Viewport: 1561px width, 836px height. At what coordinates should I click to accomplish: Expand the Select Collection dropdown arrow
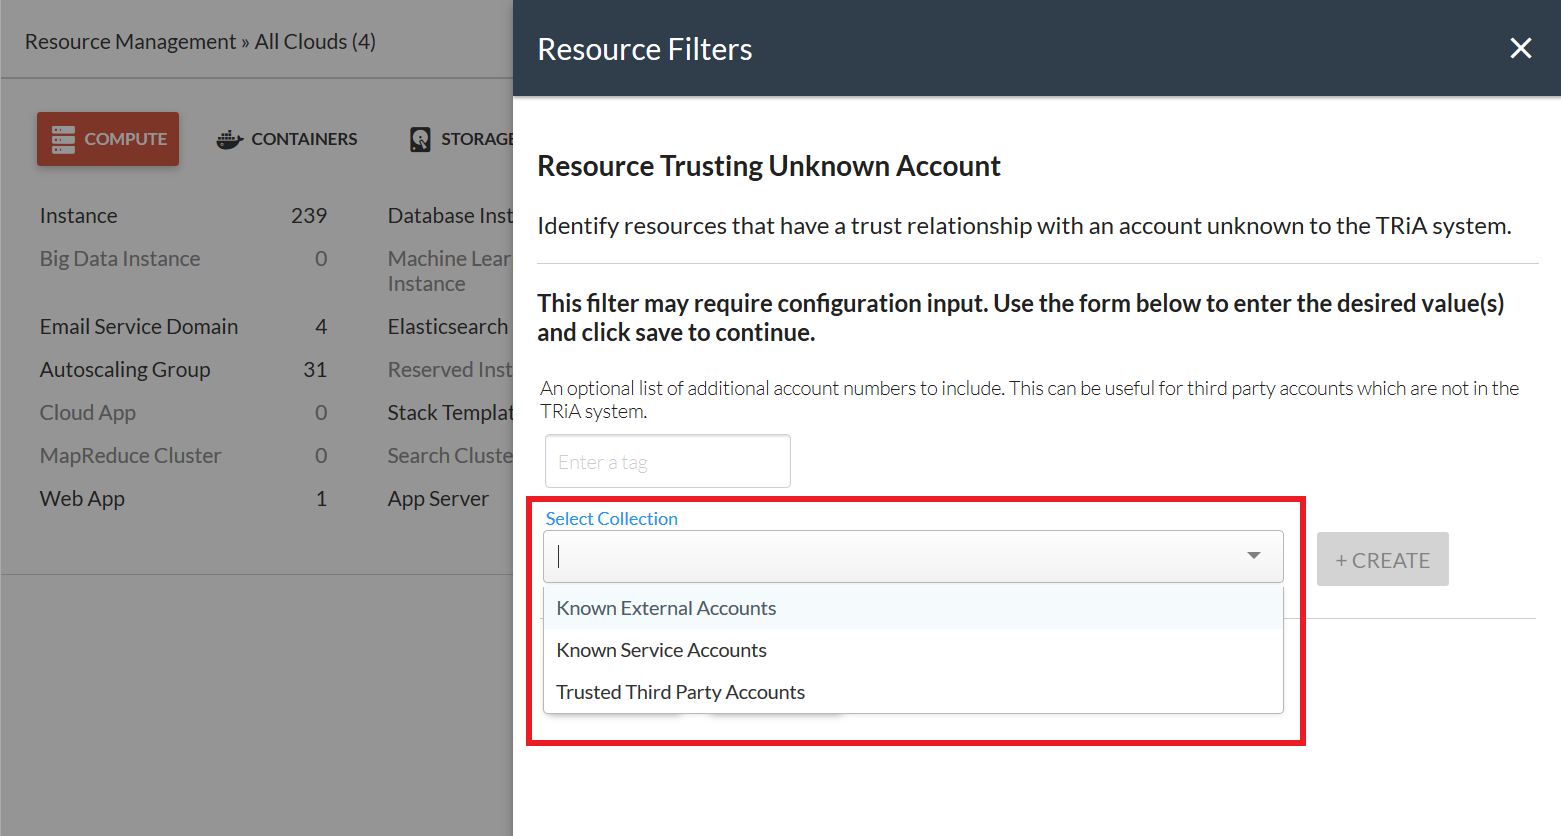[x=1253, y=556]
